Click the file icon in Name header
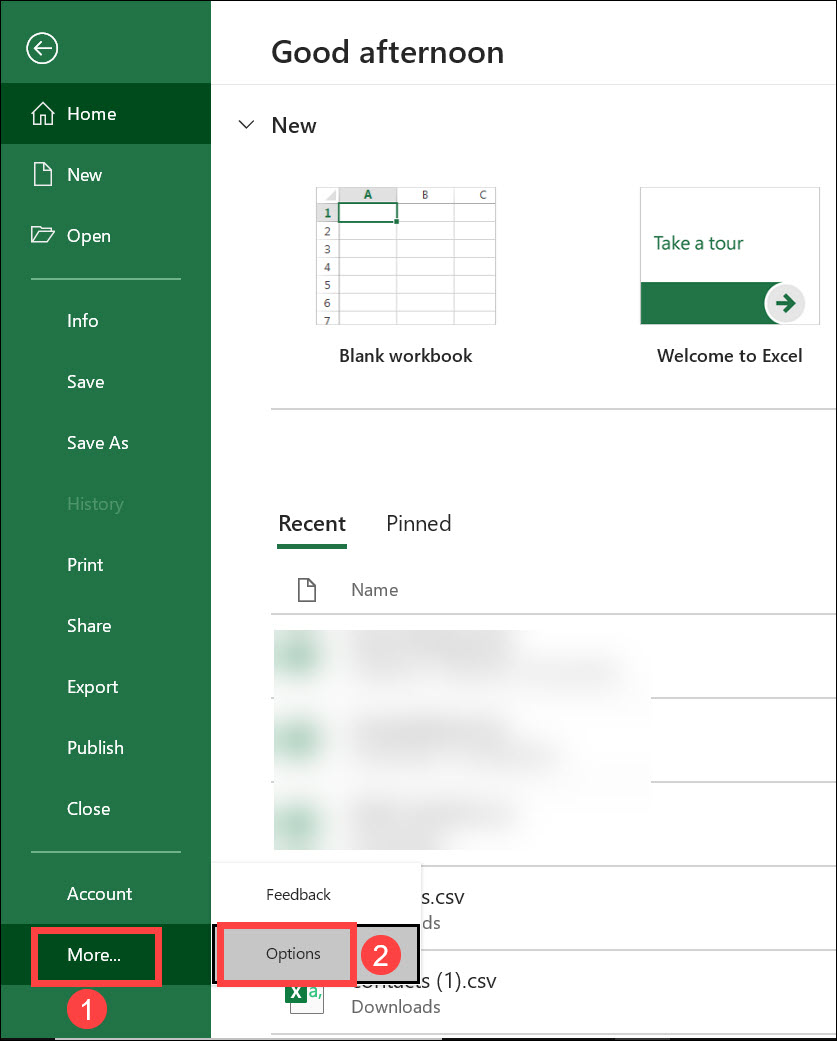 click(307, 590)
